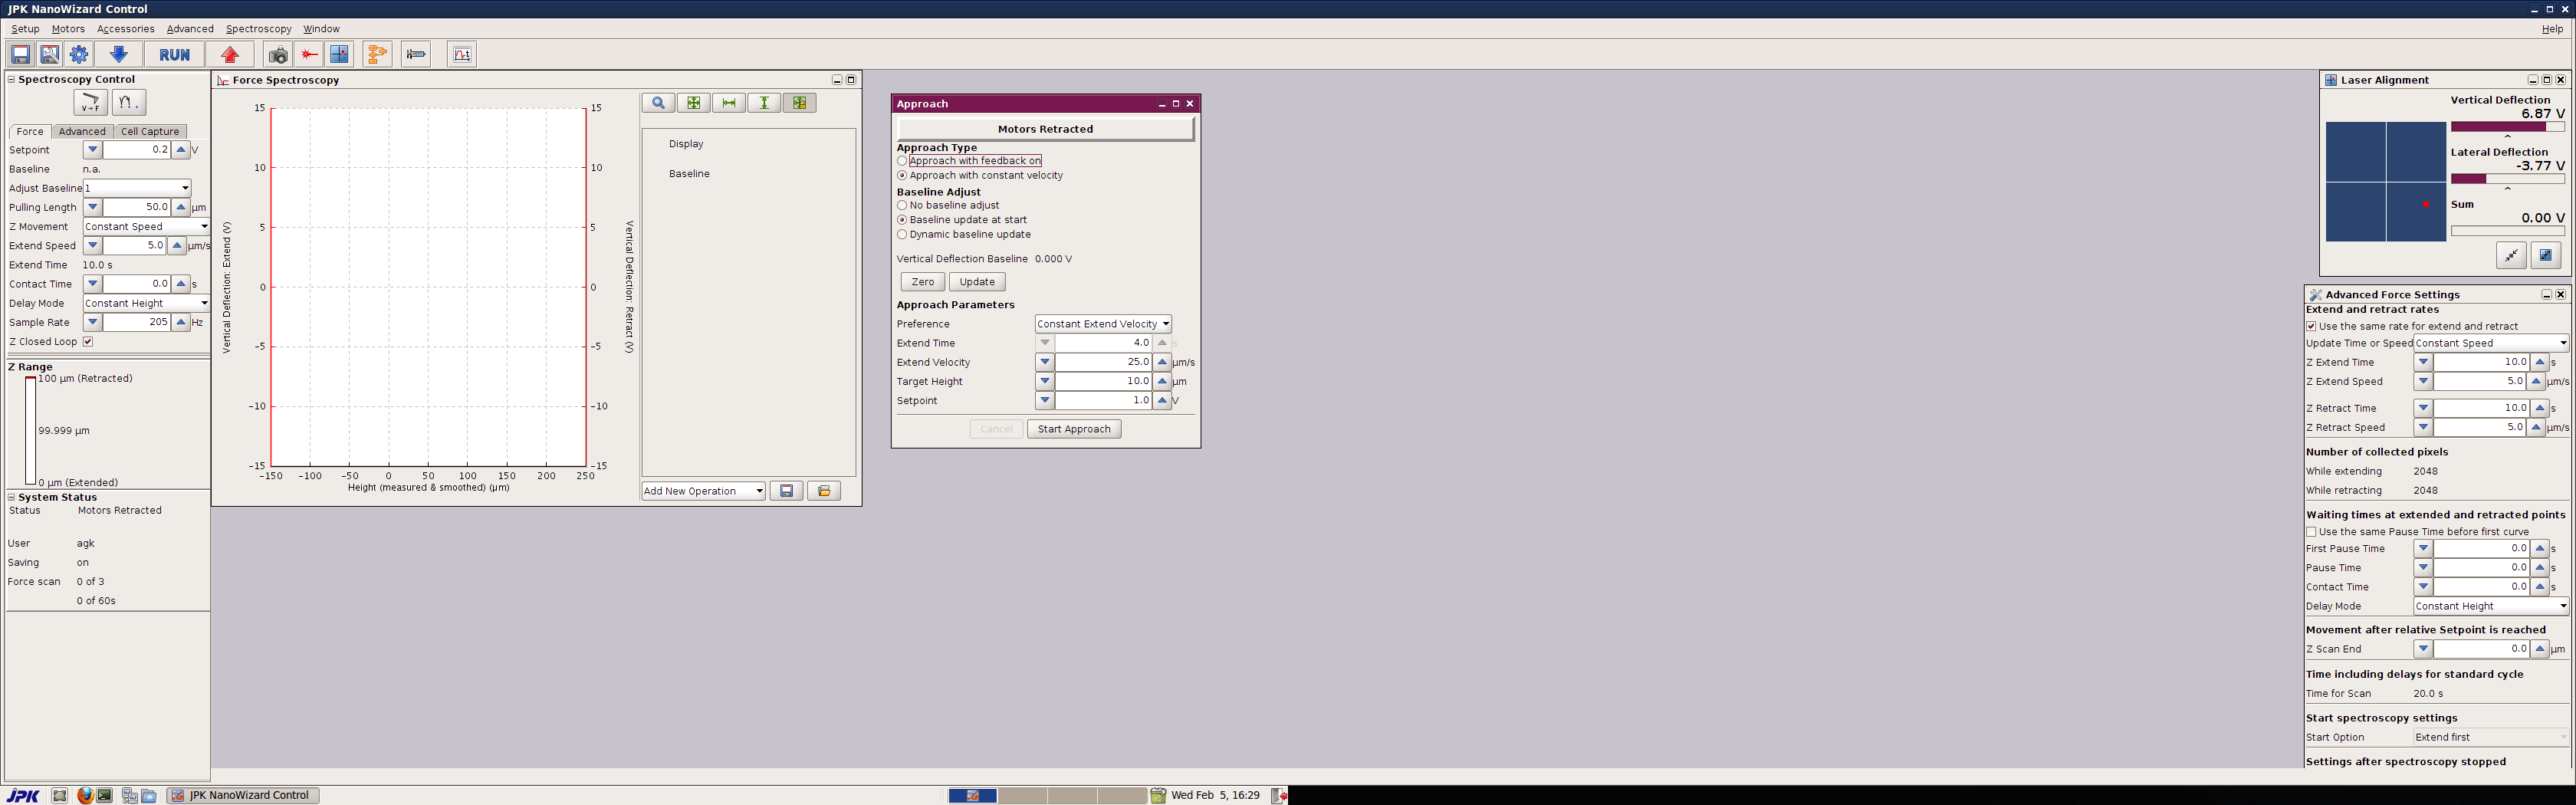Image resolution: width=2576 pixels, height=805 pixels.
Task: Open Z Movement Constant Speed dropdown
Action: click(146, 227)
